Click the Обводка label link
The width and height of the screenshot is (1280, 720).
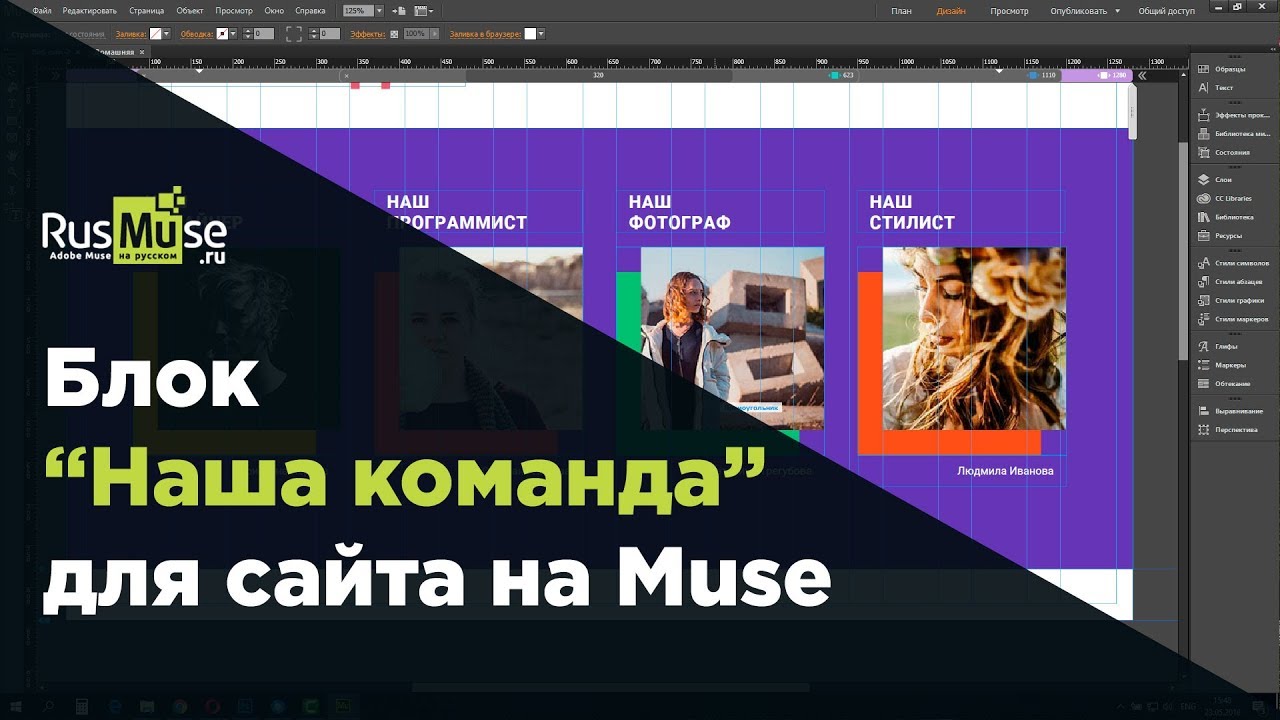click(x=197, y=33)
